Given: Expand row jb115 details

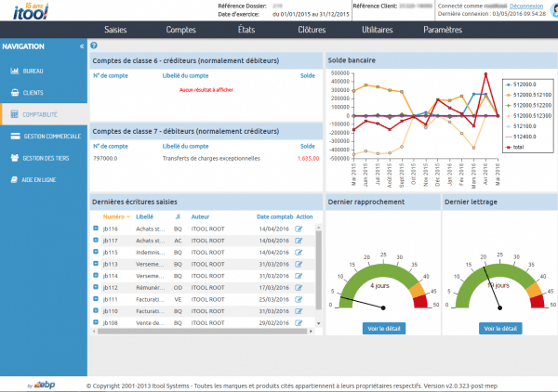Looking at the screenshot, I should tap(96, 252).
